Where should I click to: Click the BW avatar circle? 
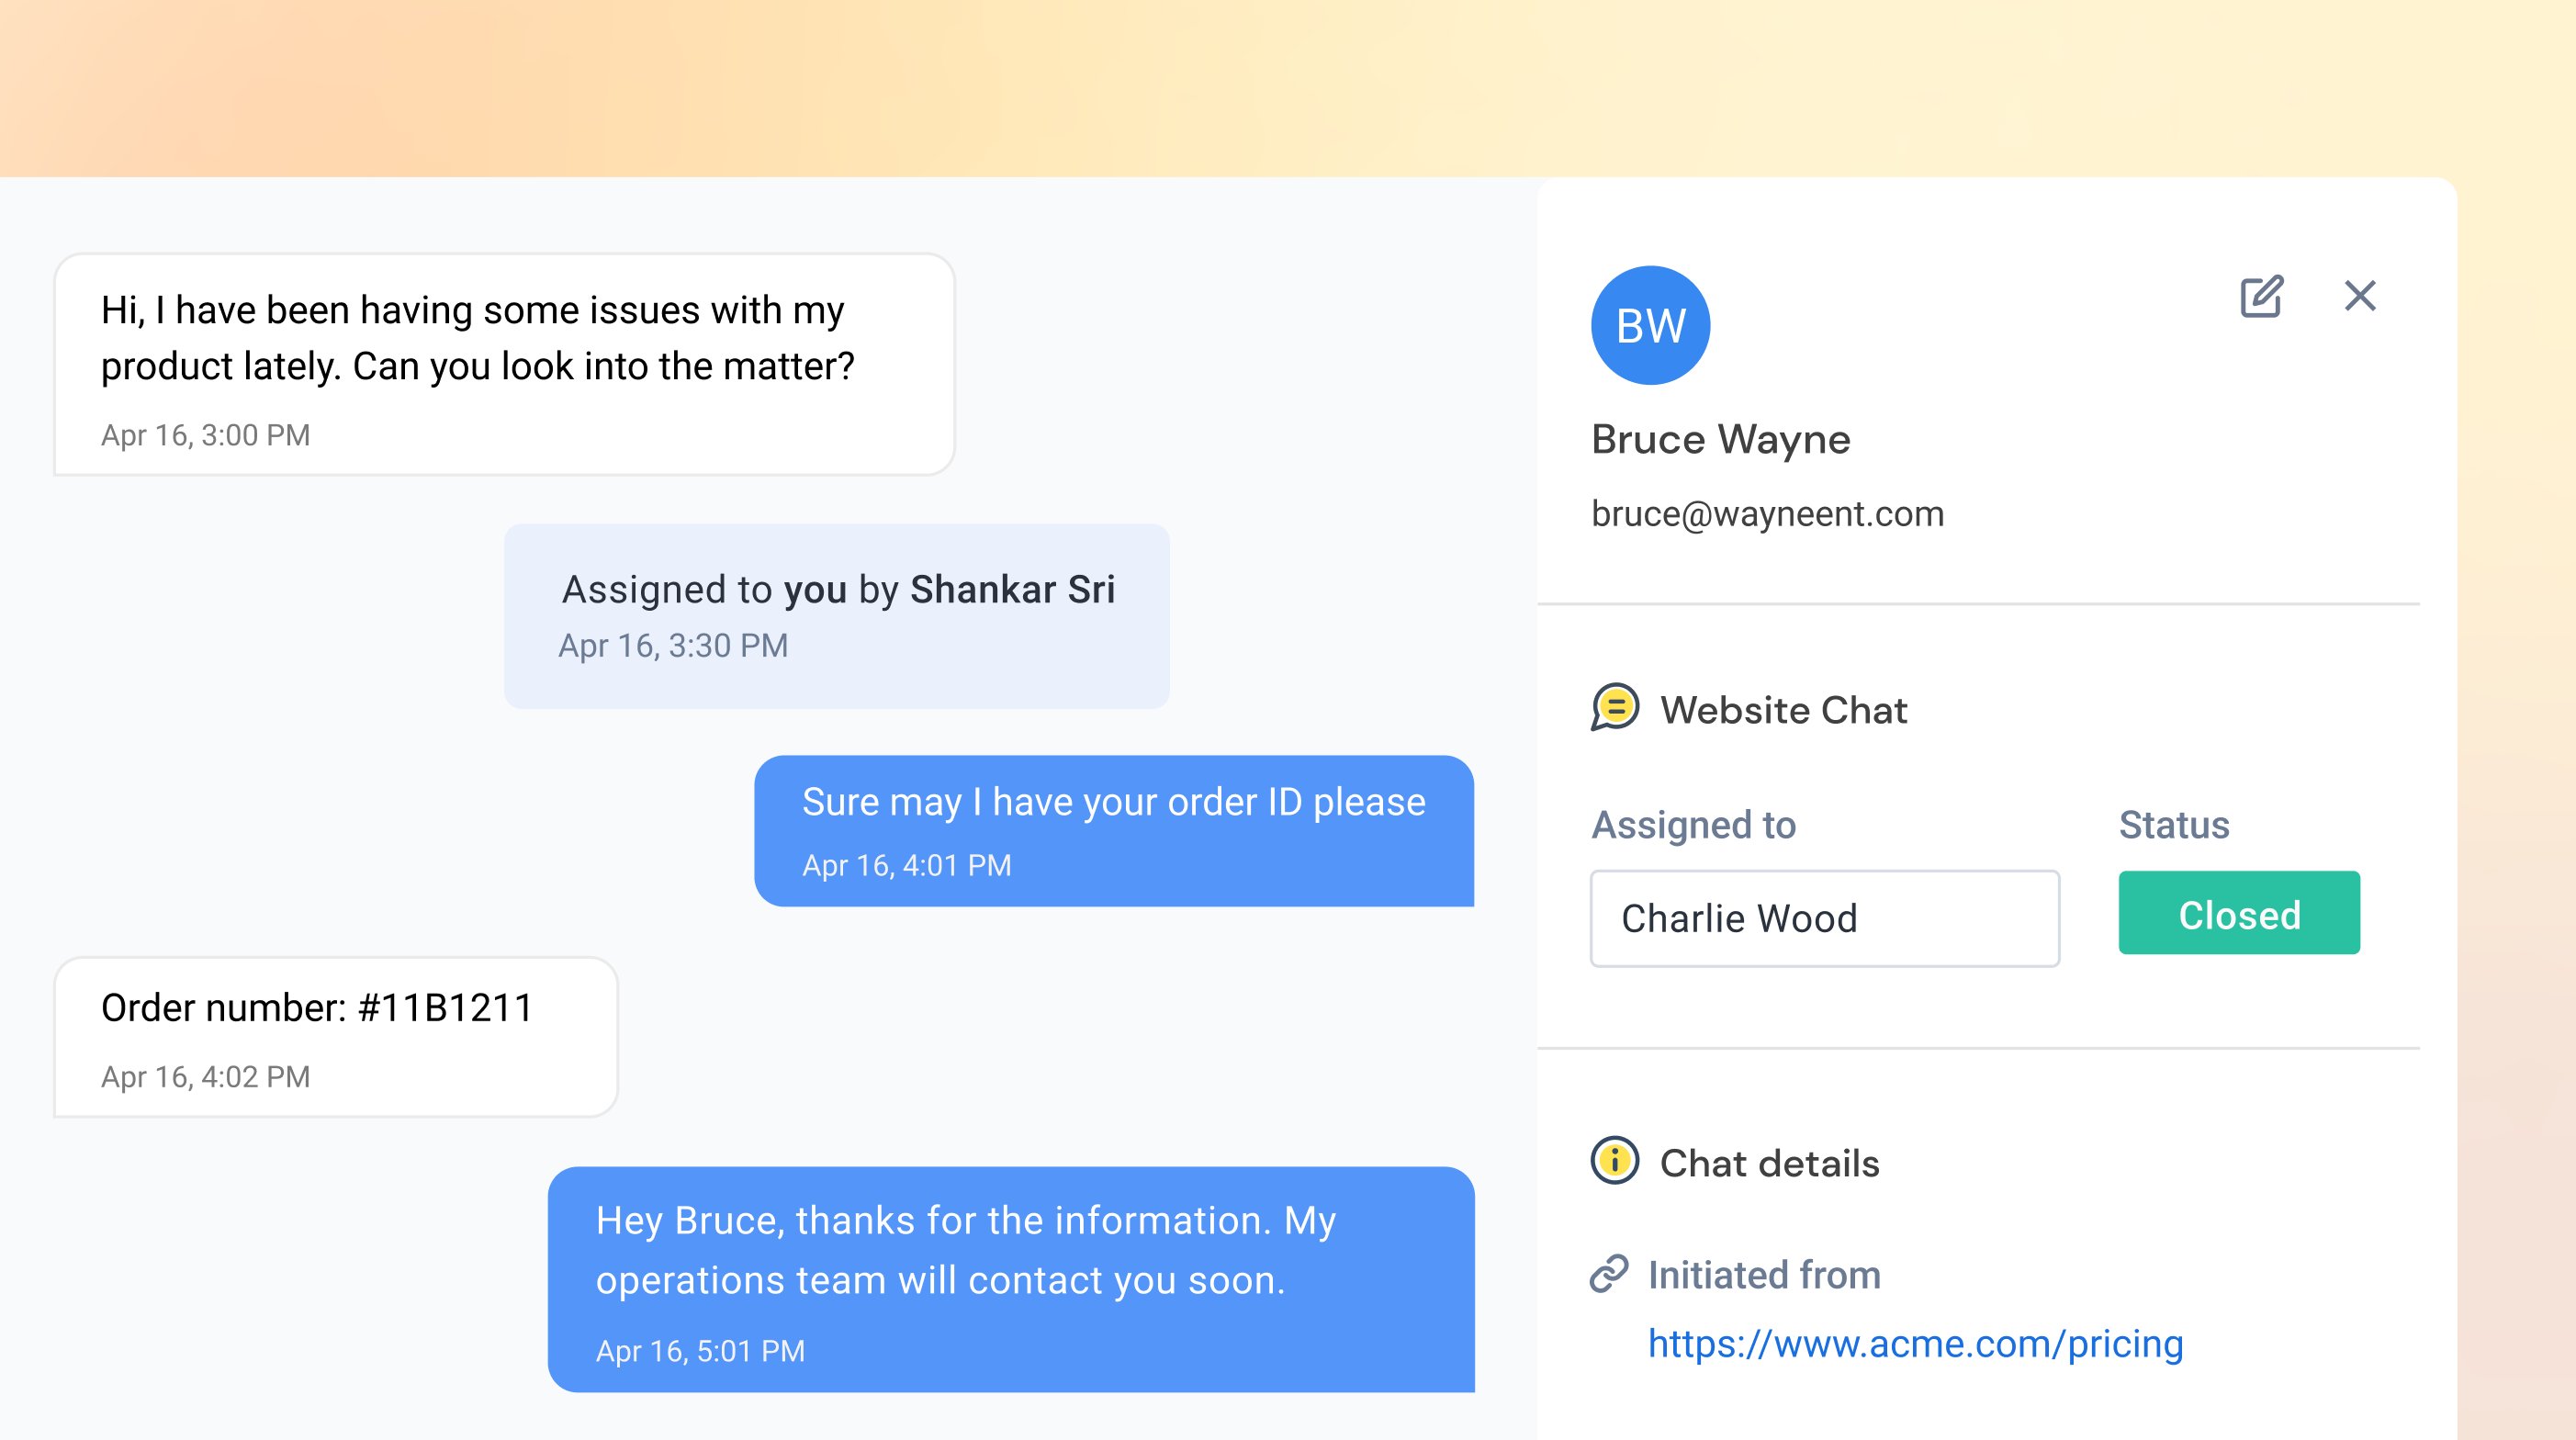coord(1650,325)
